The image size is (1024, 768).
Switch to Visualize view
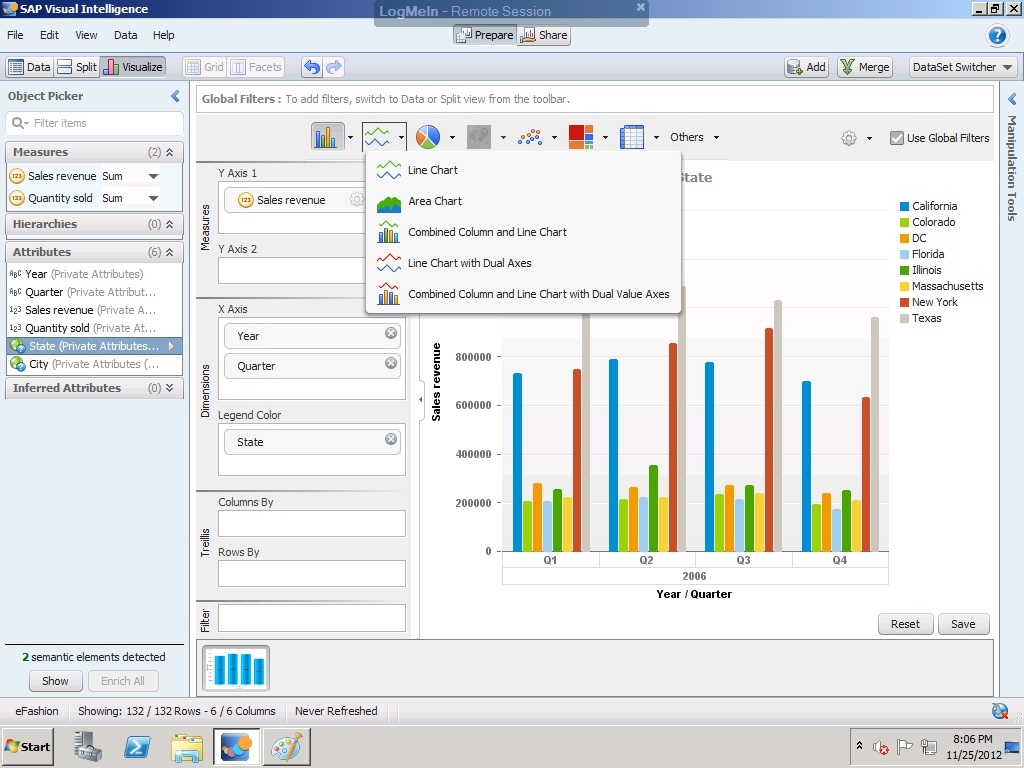tap(133, 67)
